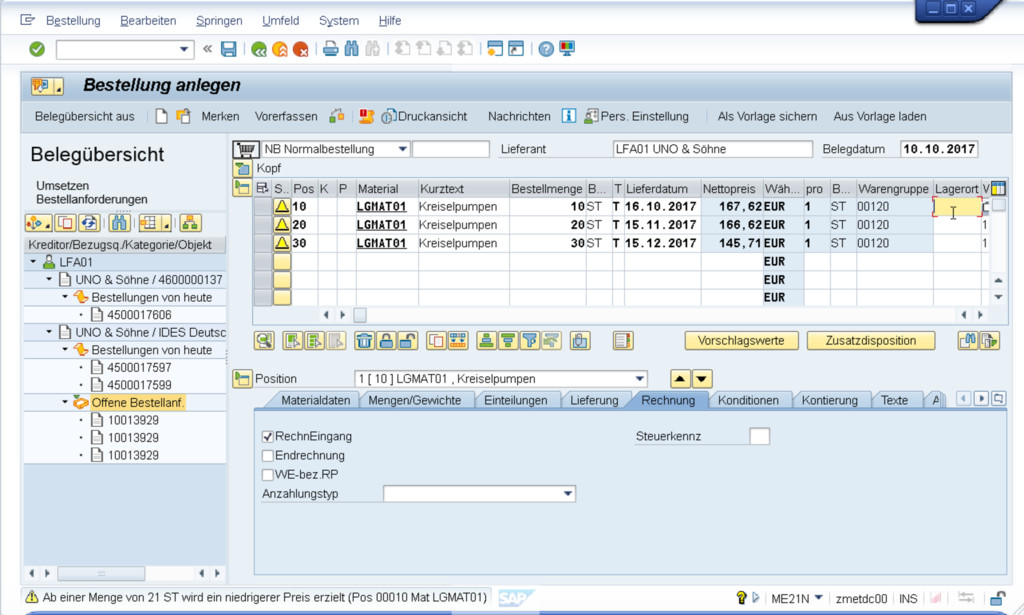Open the Springen menu

click(x=219, y=20)
